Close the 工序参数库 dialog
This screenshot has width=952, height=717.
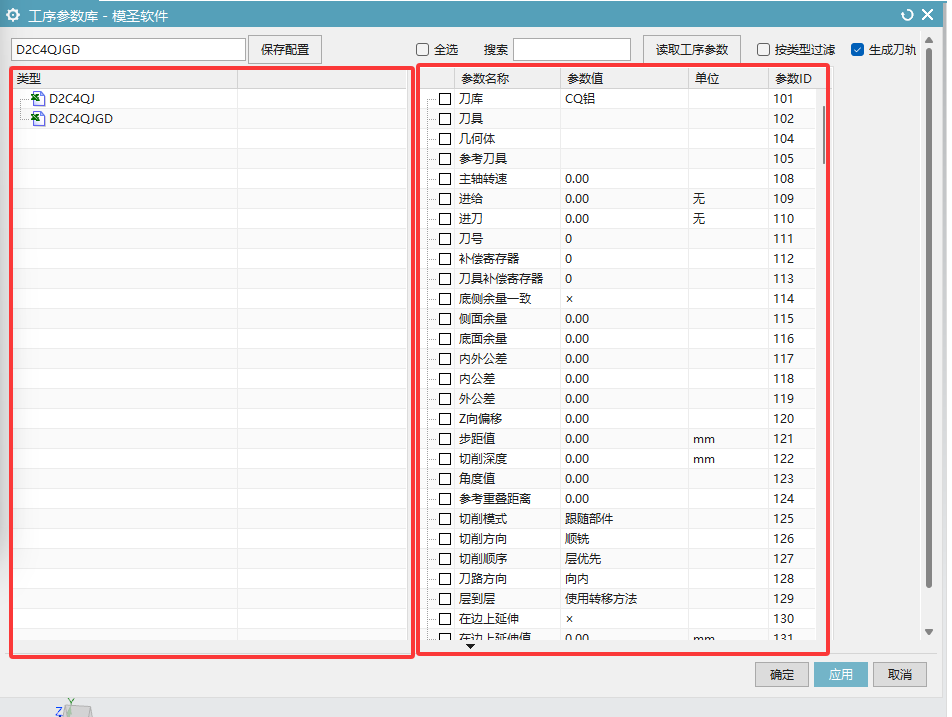point(928,15)
